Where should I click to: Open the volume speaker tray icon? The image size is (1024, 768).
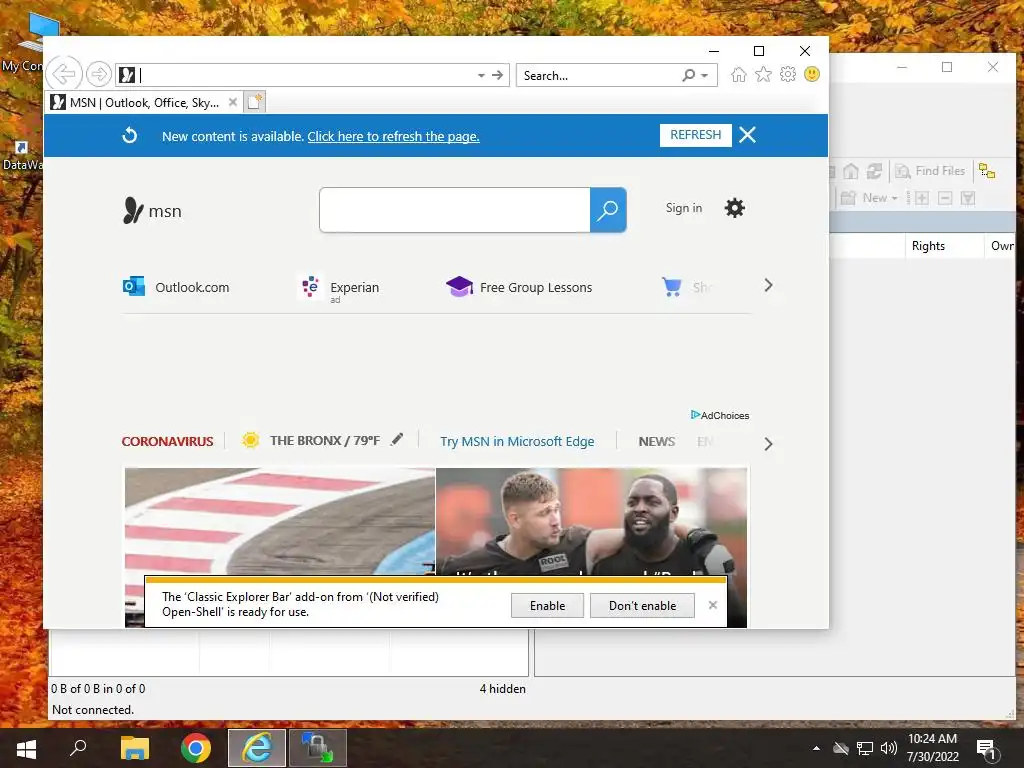pyautogui.click(x=888, y=748)
